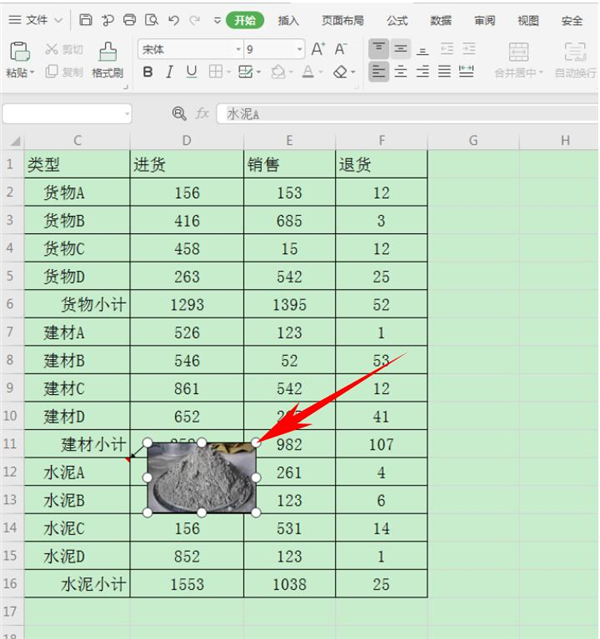Click the fx insert function icon
The image size is (600, 639).
(x=203, y=114)
